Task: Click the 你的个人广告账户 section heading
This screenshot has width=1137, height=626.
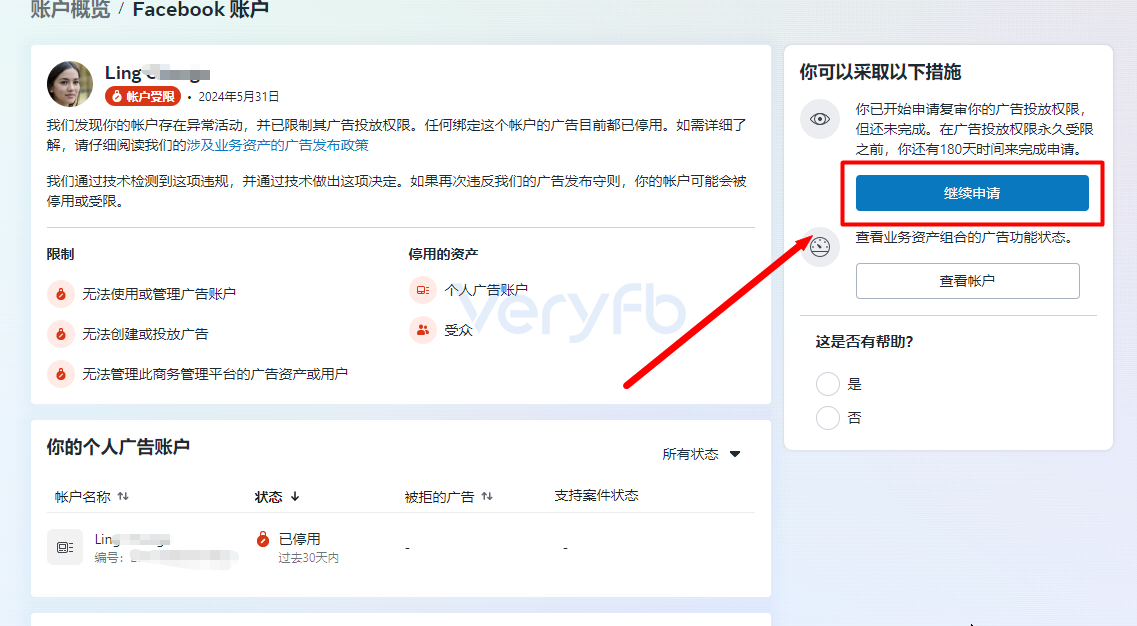Action: point(118,447)
